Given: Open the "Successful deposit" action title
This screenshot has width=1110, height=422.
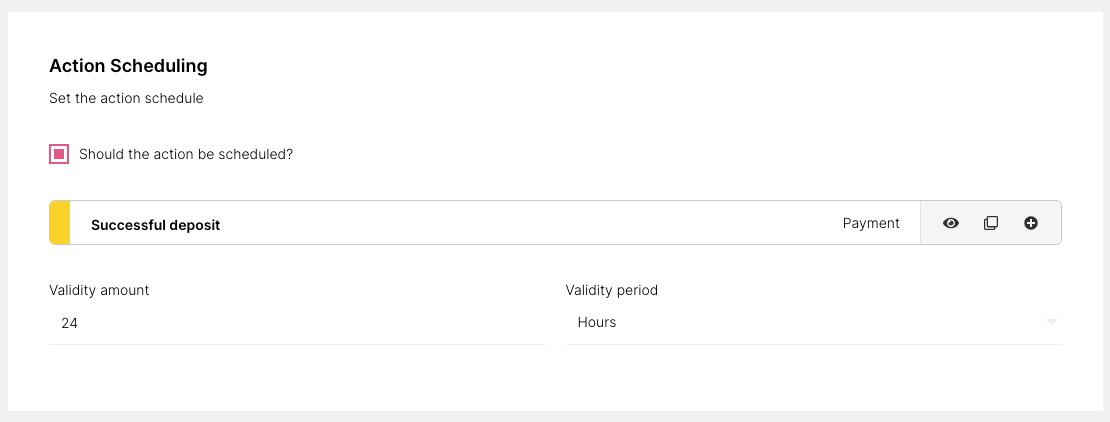Looking at the screenshot, I should click(155, 225).
